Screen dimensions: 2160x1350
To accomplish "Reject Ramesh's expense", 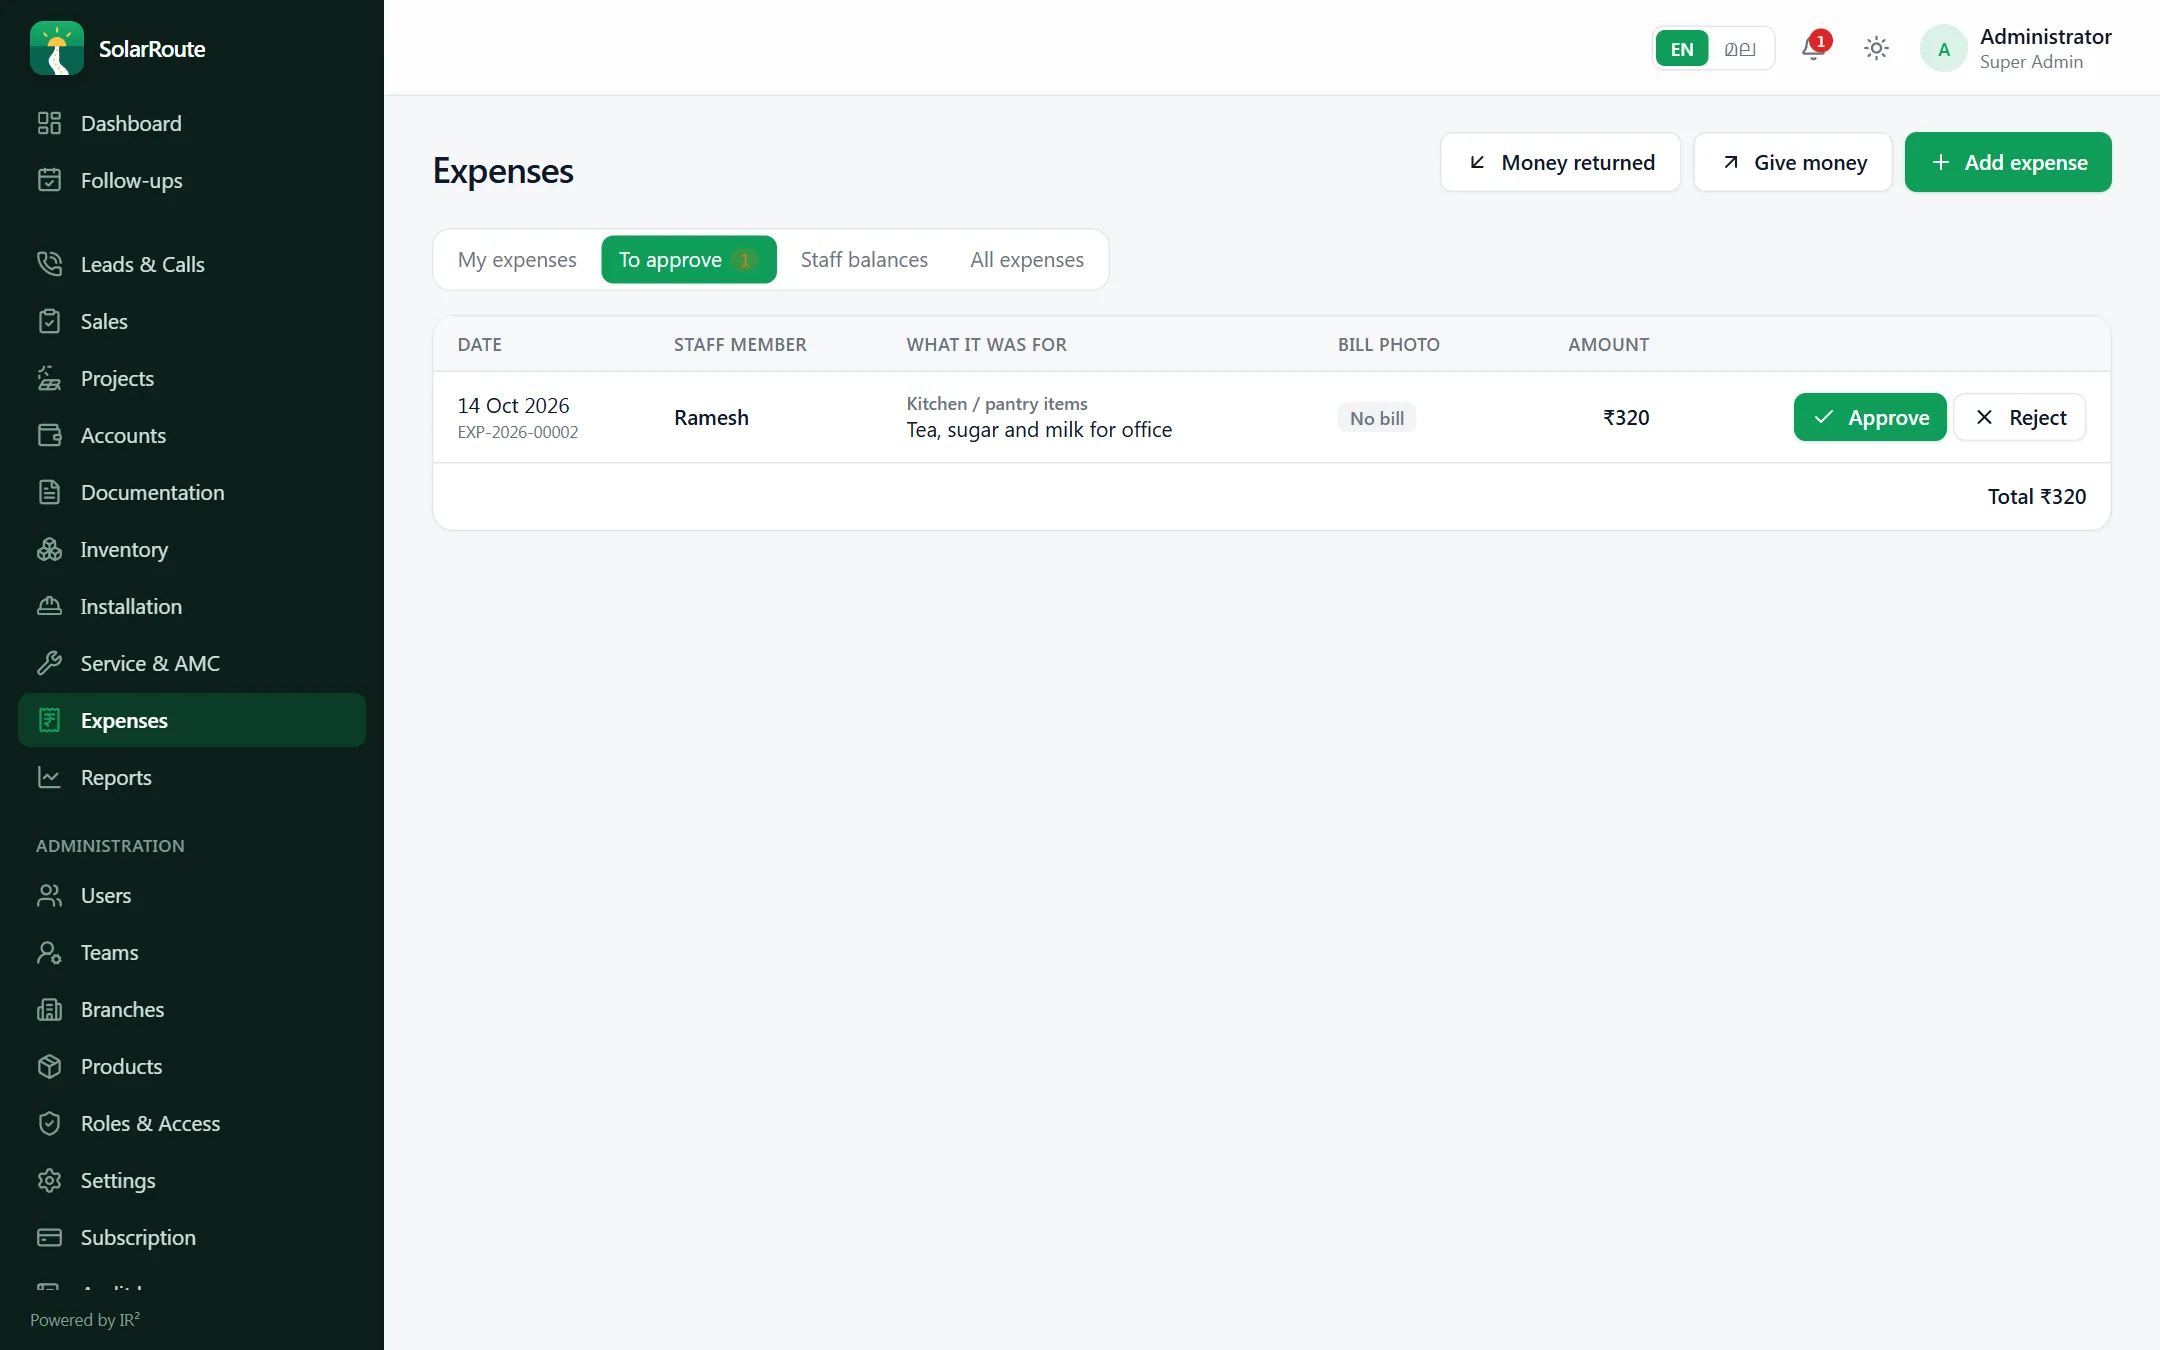I will 2019,417.
